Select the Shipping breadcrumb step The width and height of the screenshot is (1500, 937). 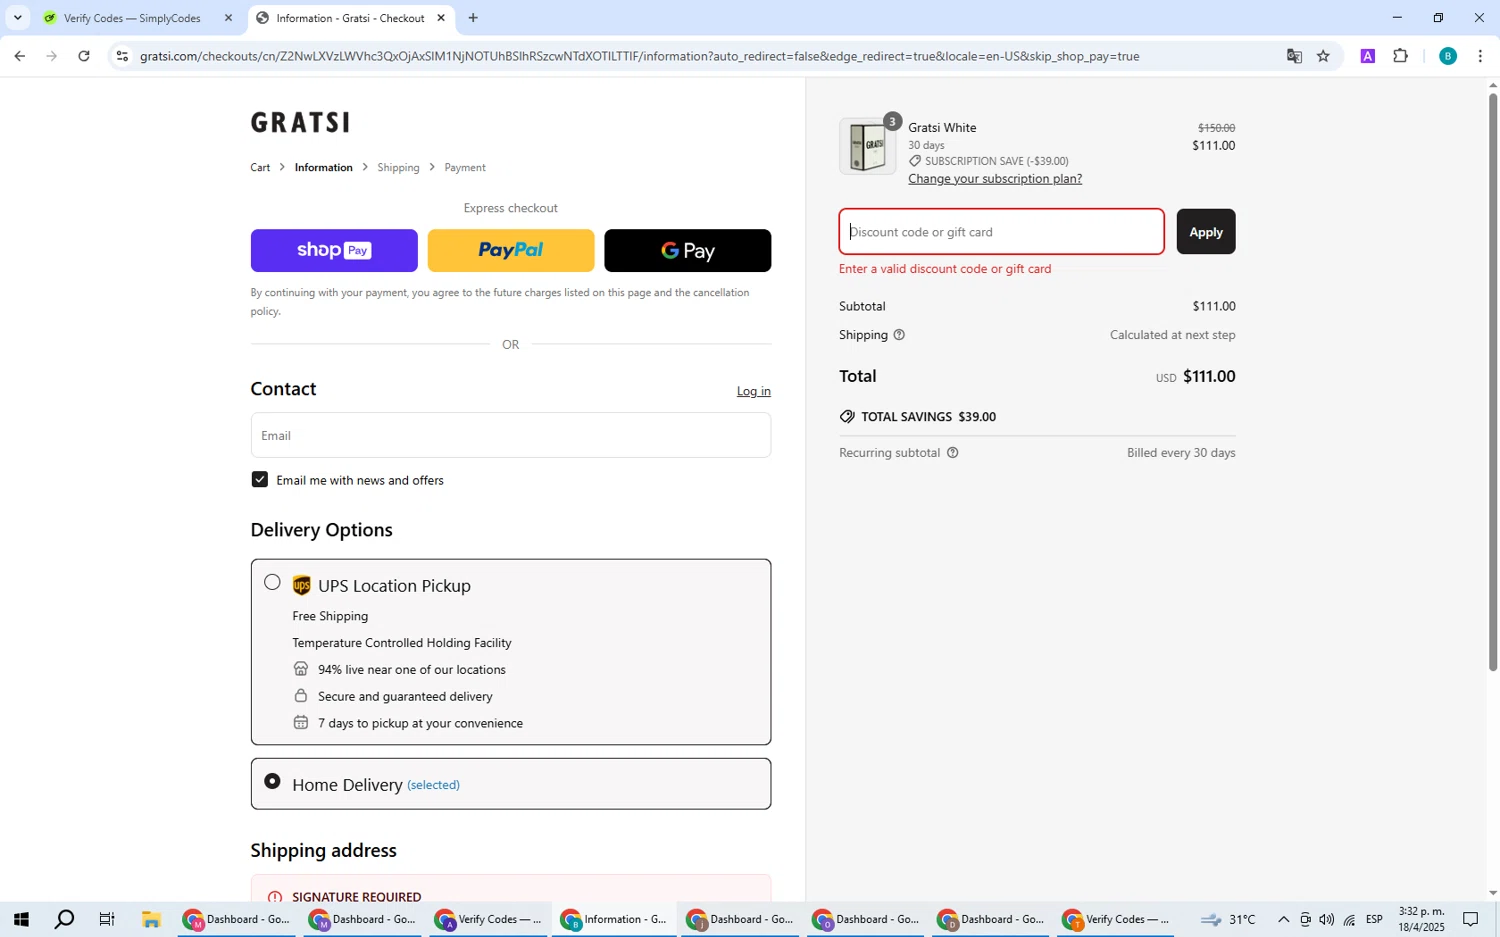398,167
